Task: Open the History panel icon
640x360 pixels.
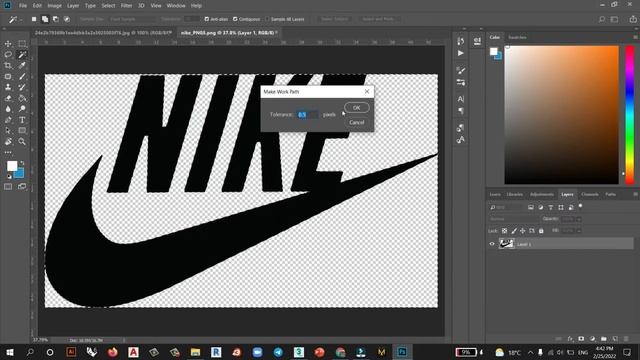Action: coord(461,41)
